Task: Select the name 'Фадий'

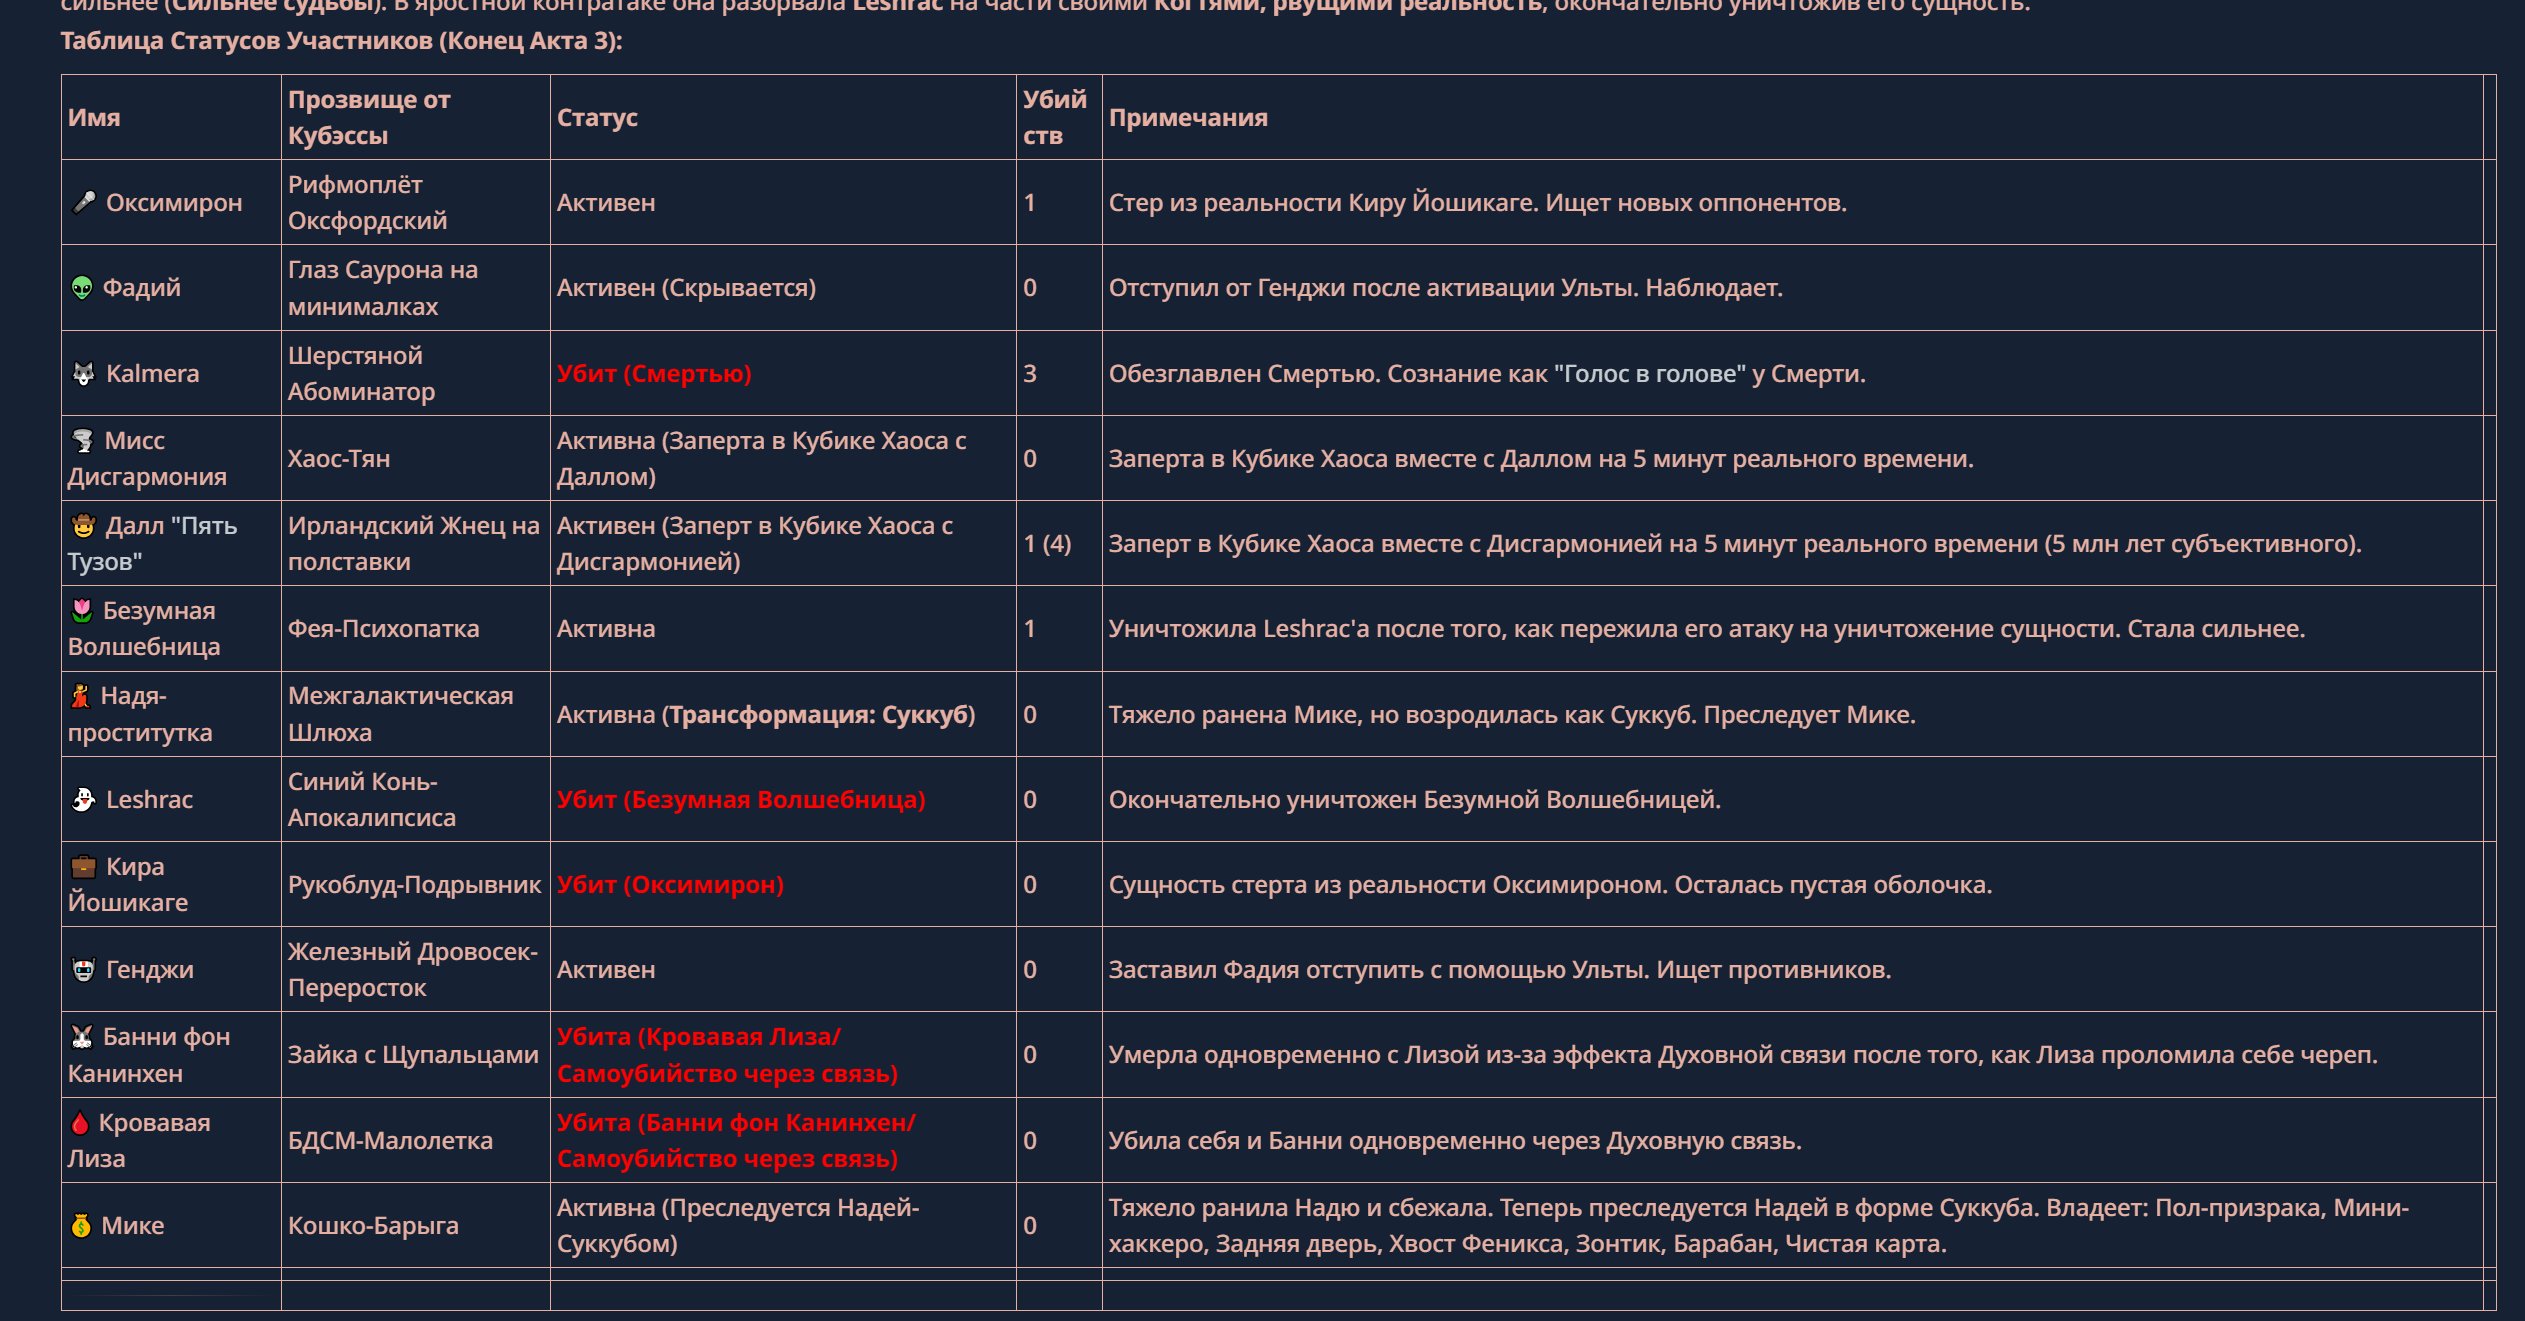Action: 142,288
